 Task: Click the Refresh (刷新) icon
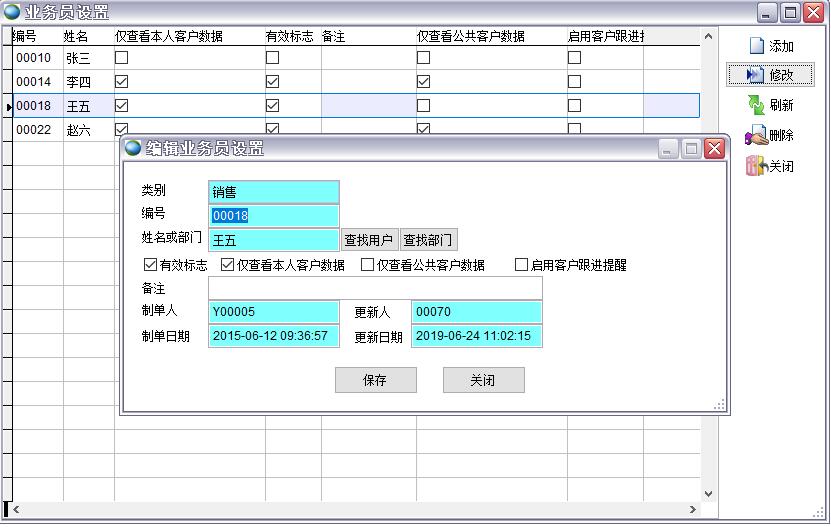(757, 105)
